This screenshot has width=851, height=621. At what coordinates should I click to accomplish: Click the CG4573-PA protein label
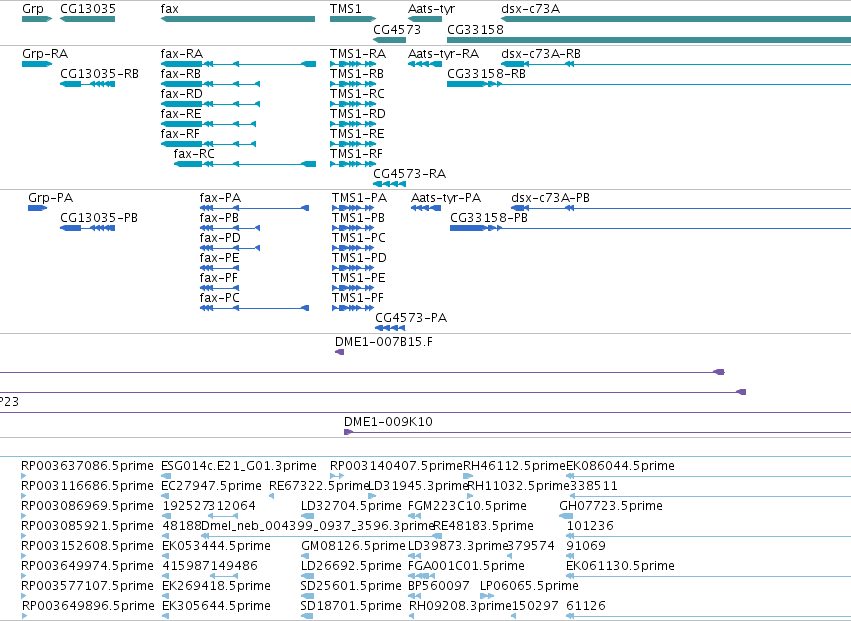tap(411, 318)
